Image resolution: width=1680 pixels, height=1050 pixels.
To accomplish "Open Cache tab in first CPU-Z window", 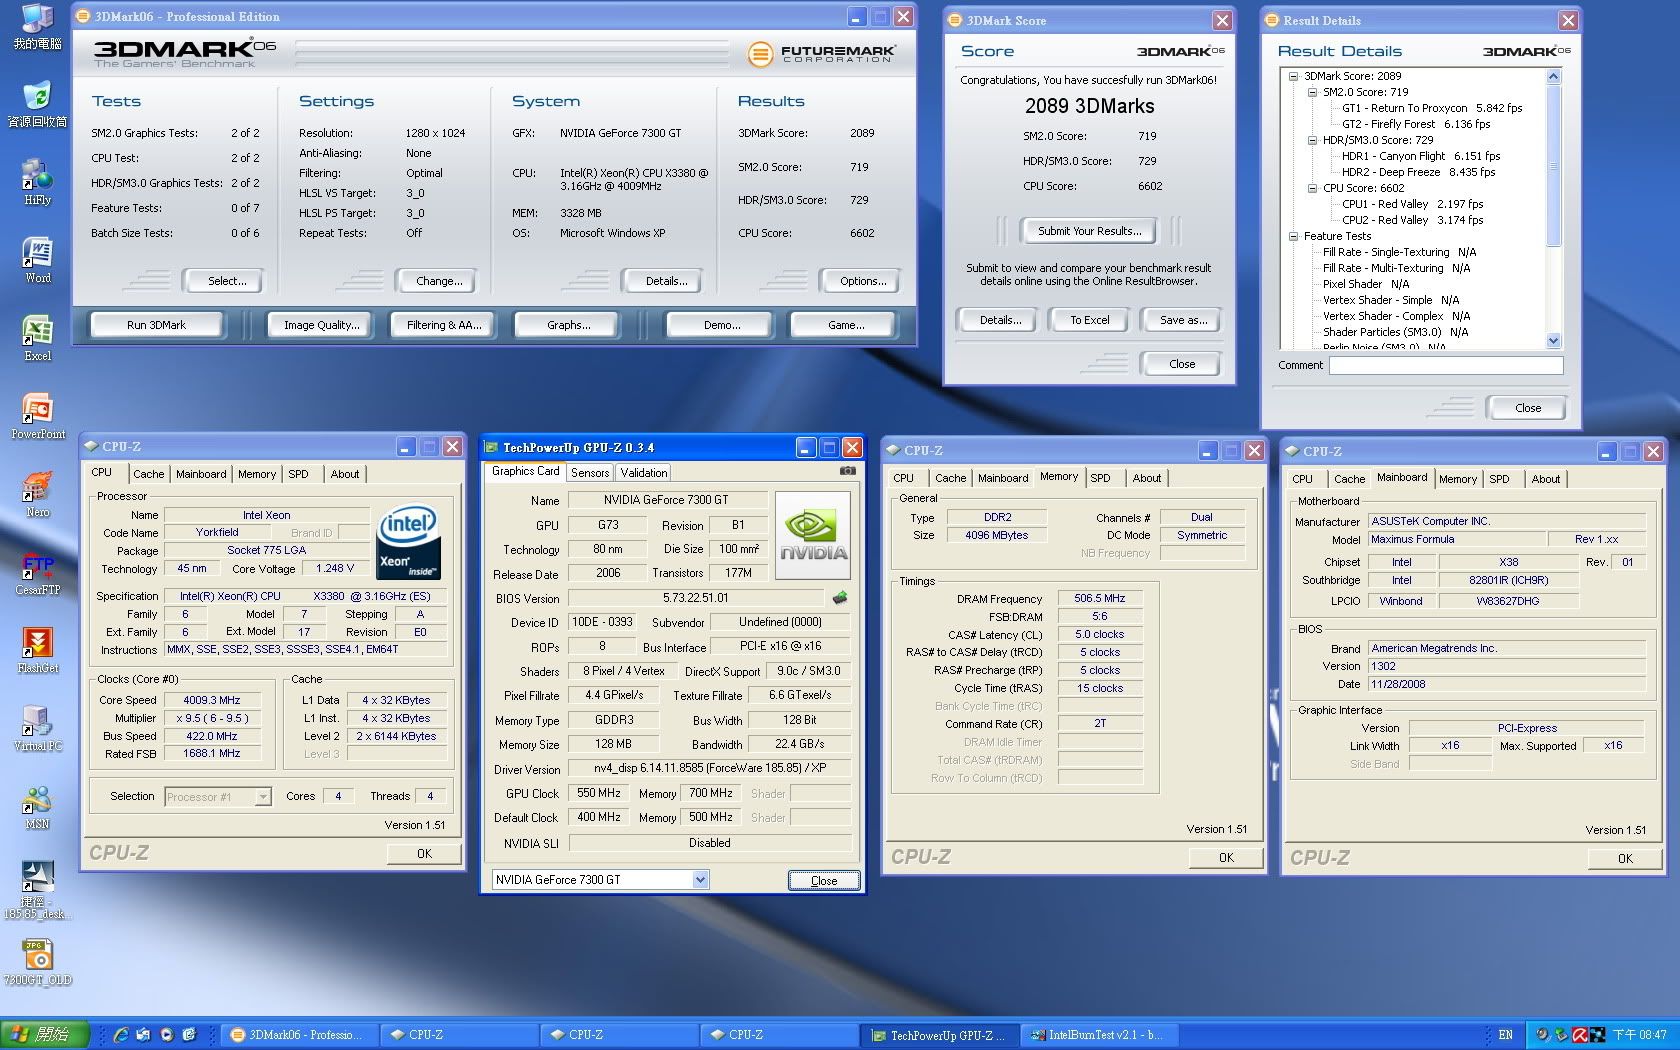I will click(x=148, y=474).
